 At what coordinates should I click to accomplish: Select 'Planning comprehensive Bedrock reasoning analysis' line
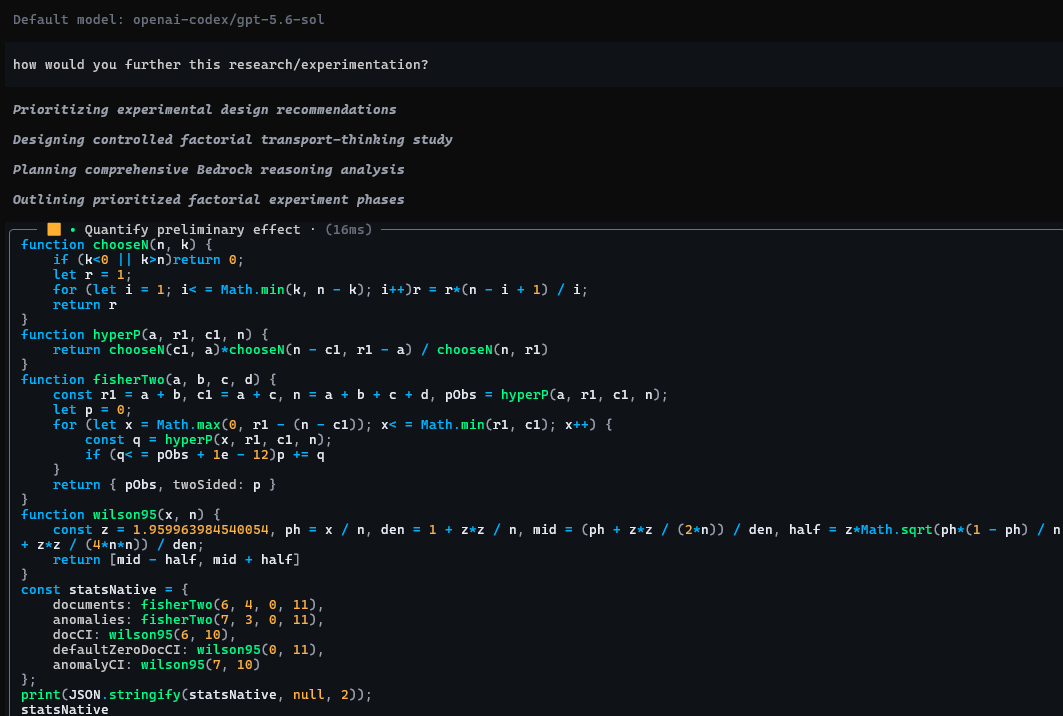coord(209,170)
